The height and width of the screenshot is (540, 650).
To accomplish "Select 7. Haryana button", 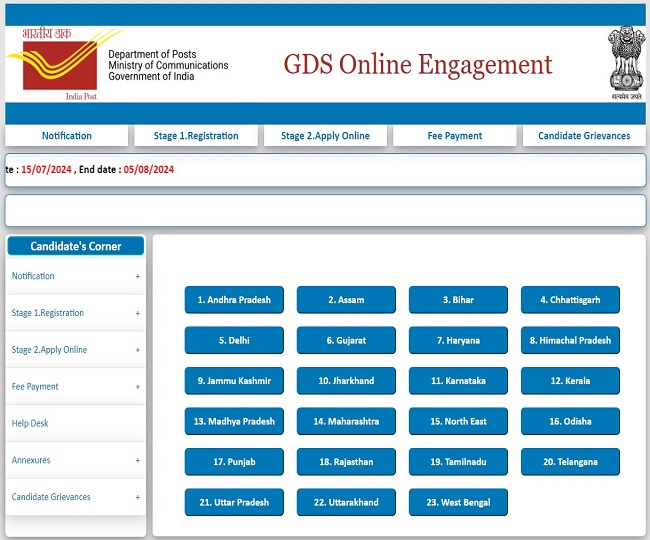I will 458,340.
